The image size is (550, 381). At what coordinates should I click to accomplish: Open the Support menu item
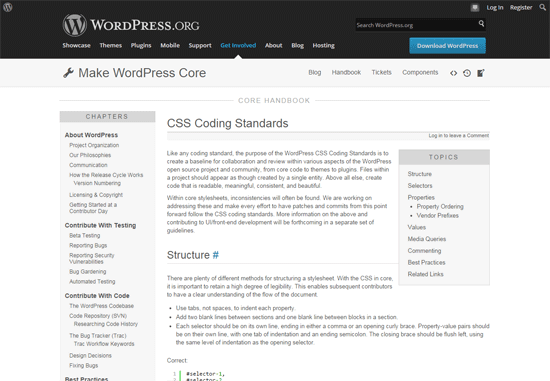(x=200, y=45)
